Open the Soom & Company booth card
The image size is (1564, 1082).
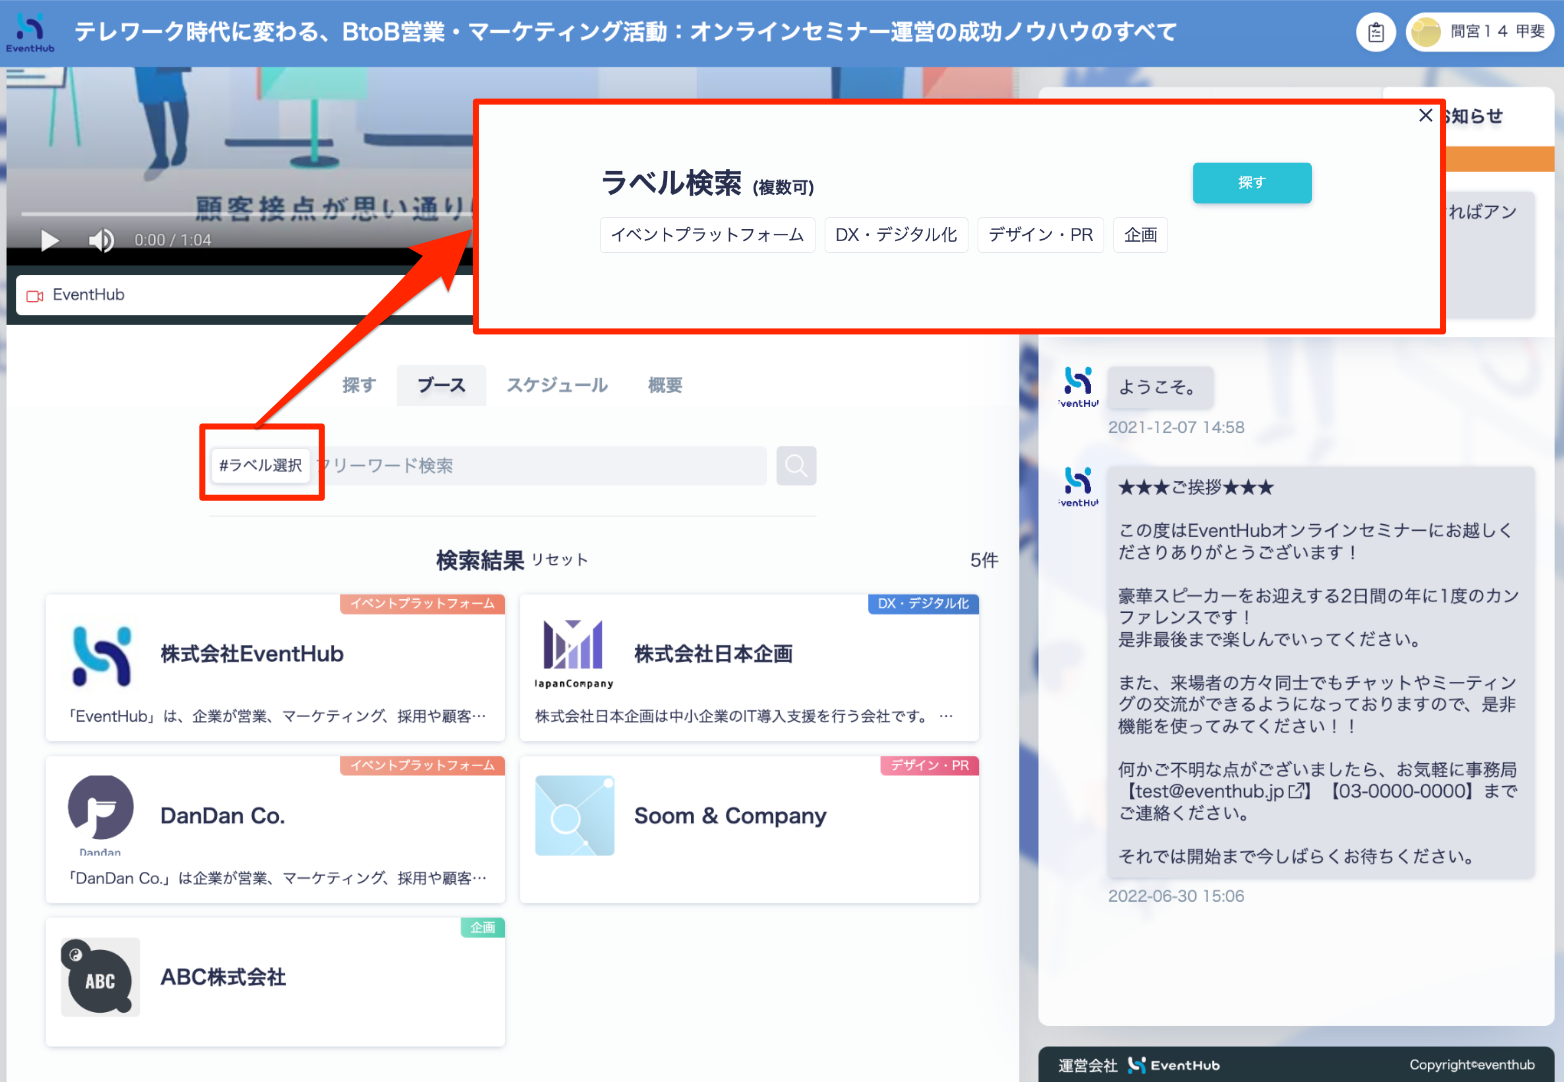(x=749, y=830)
